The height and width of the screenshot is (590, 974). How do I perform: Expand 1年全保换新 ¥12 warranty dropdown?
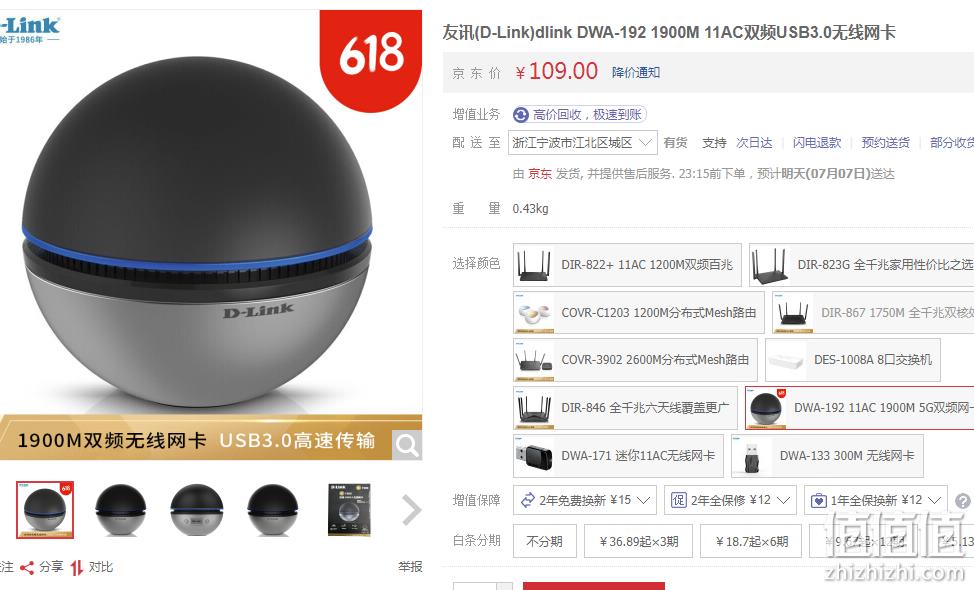pyautogui.click(x=875, y=500)
